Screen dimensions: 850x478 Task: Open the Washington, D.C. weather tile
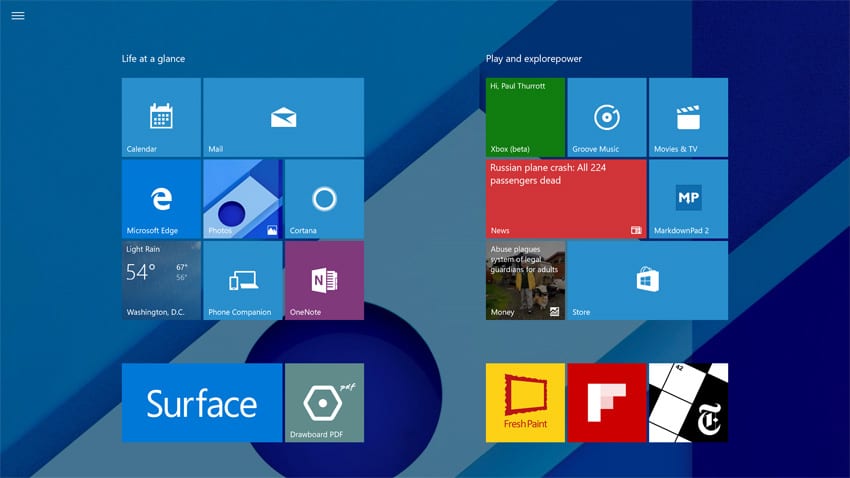pyautogui.click(x=161, y=280)
